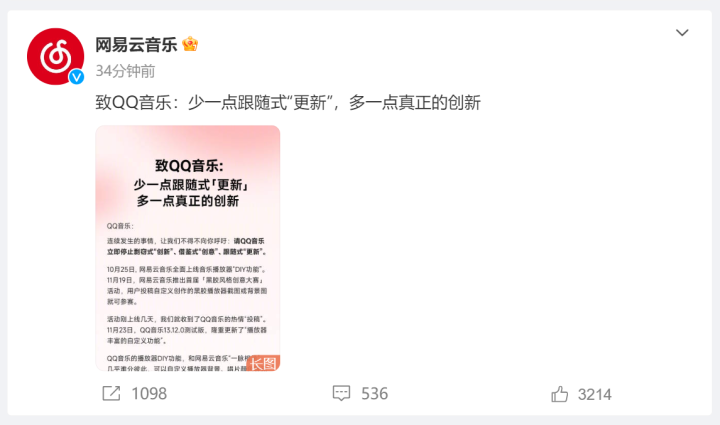Screen dimensions: 720x425
Task: Click the 34分钟前 timestamp
Action: [x=125, y=71]
